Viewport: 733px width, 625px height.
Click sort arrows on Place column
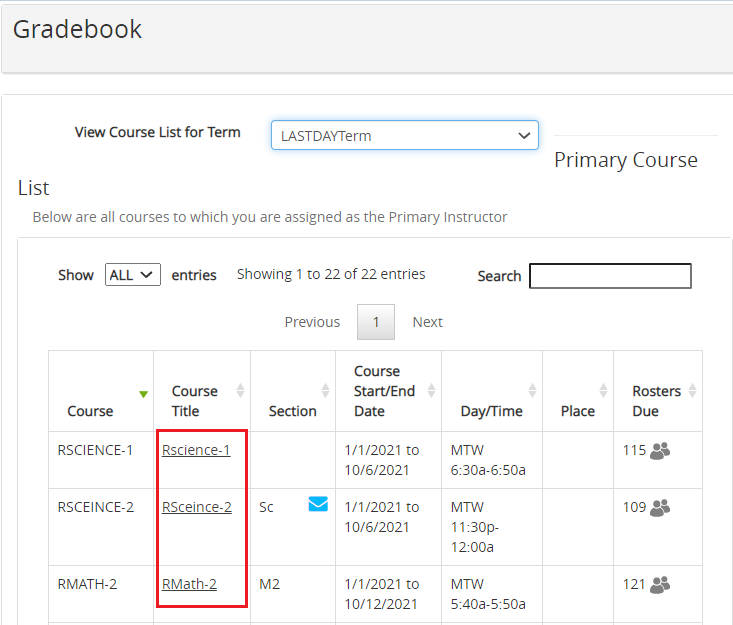[603, 391]
